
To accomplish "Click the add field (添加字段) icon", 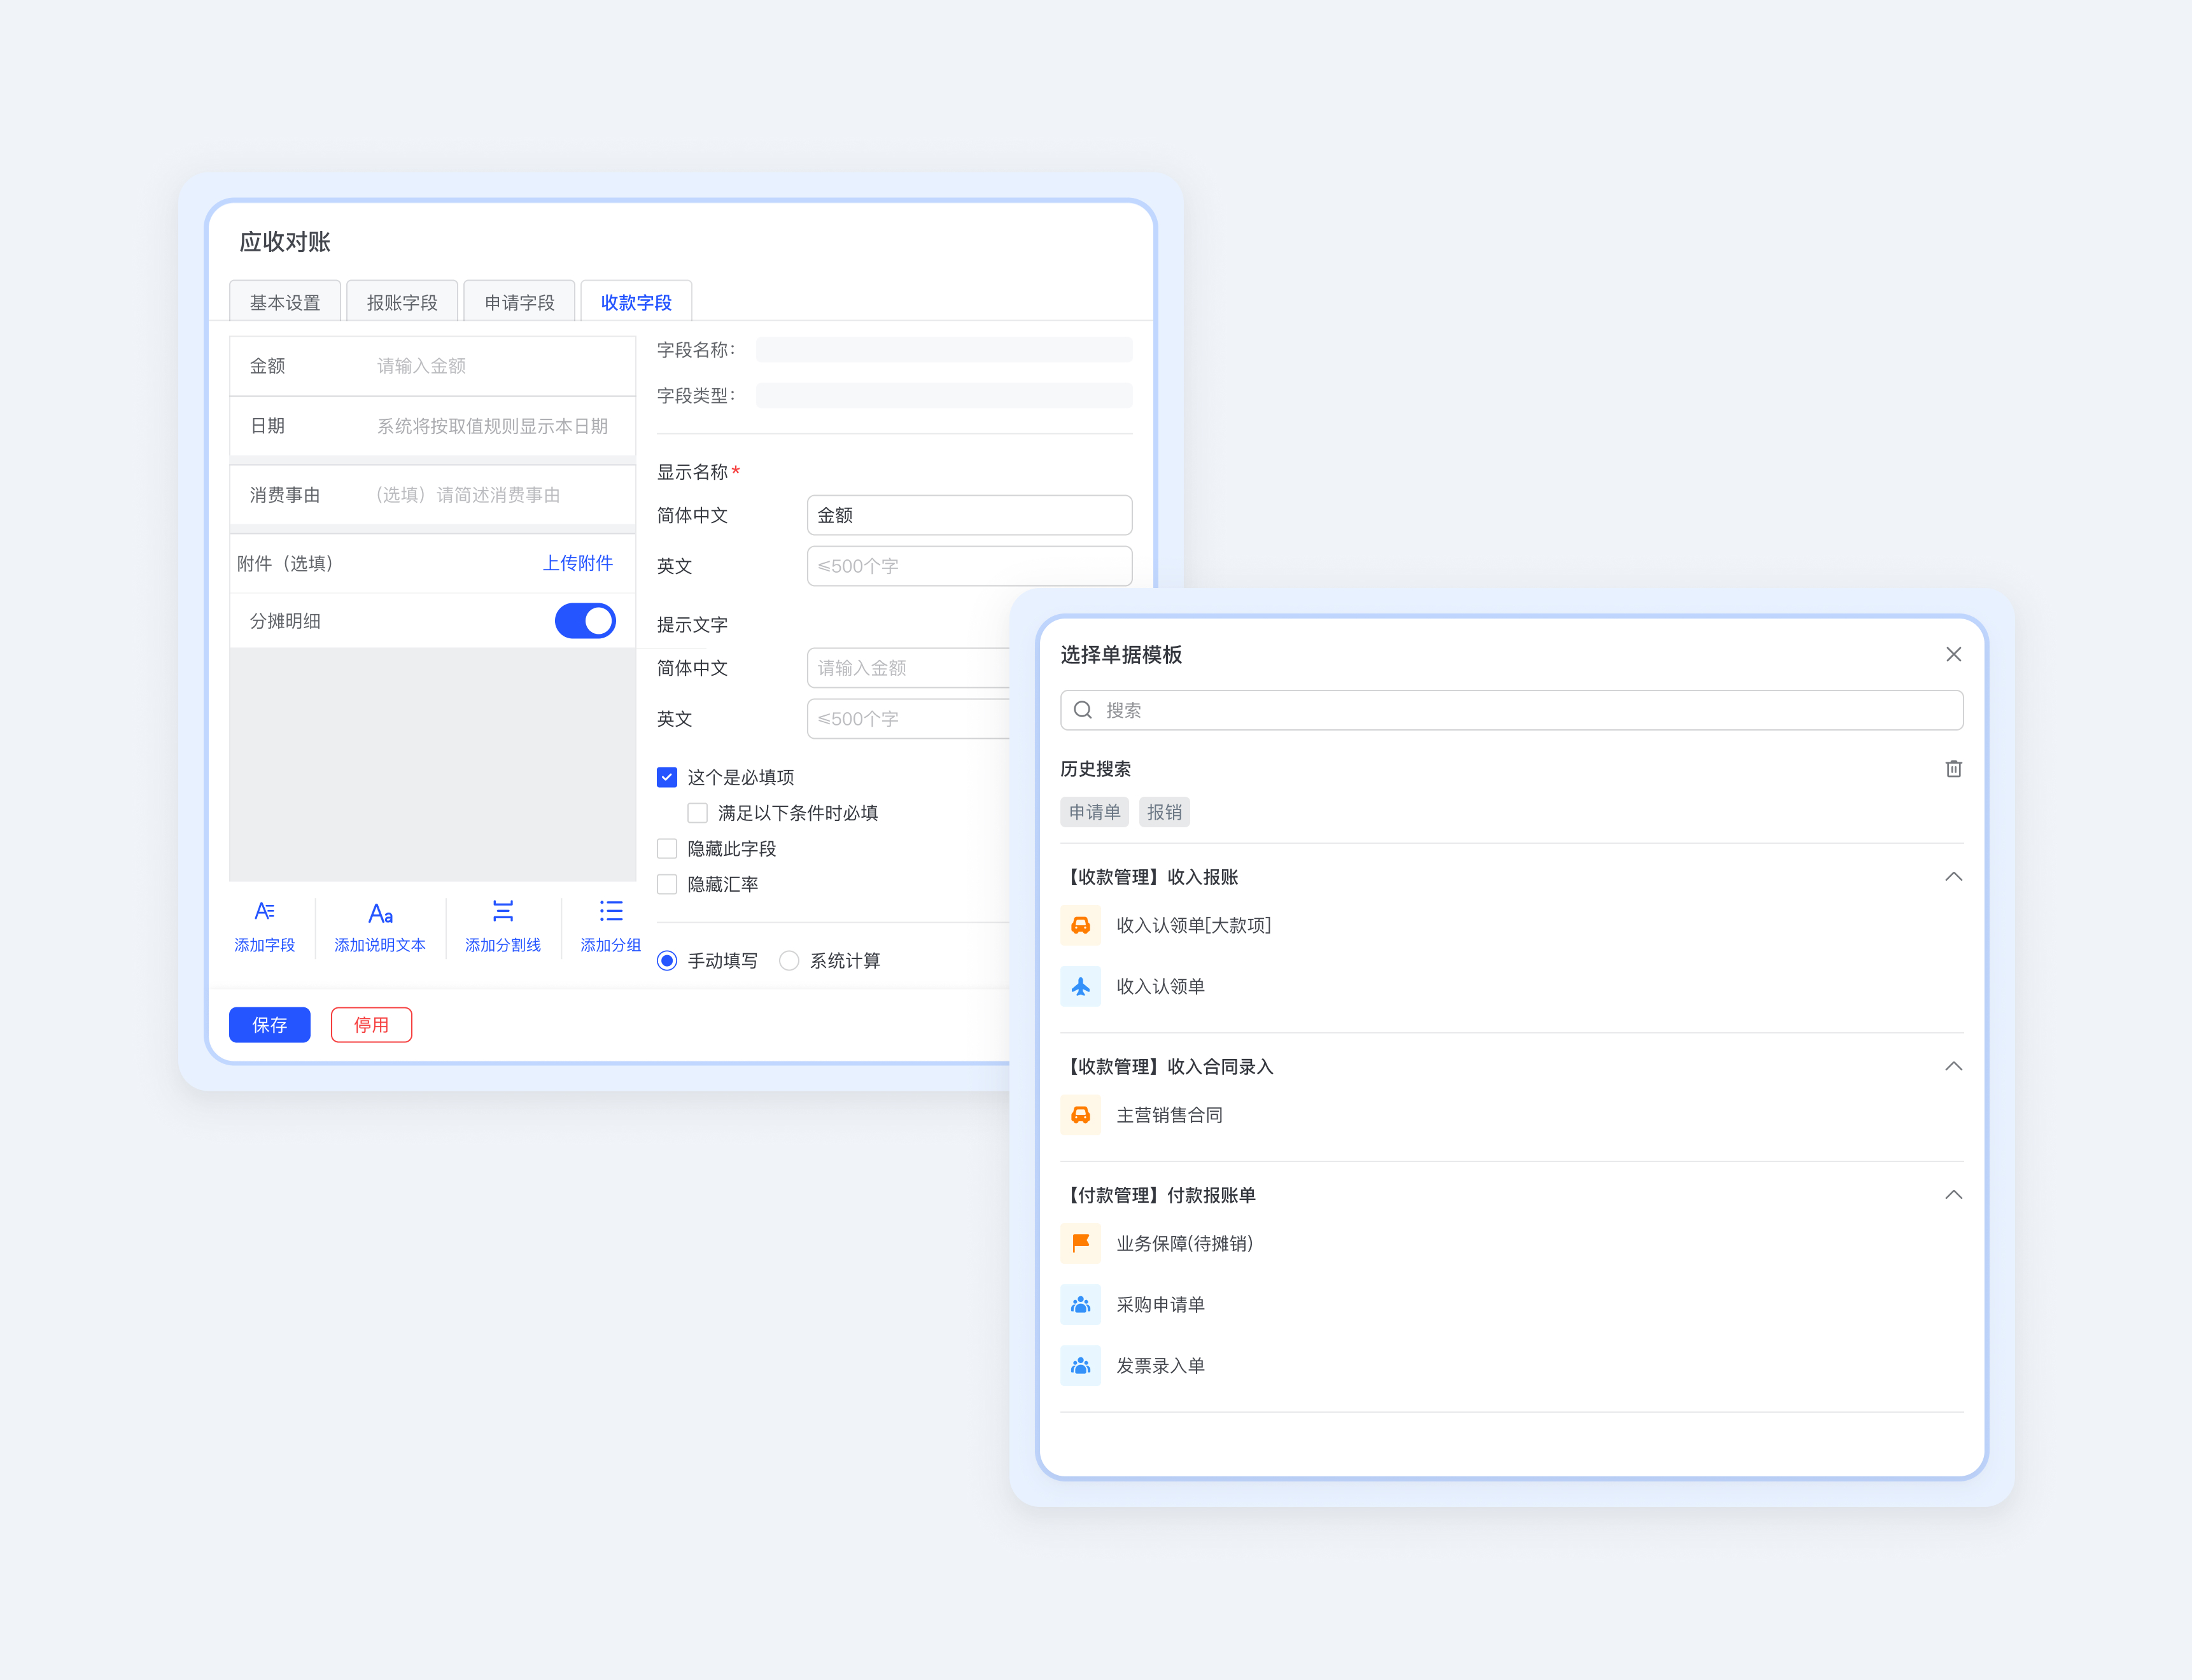I will point(264,911).
